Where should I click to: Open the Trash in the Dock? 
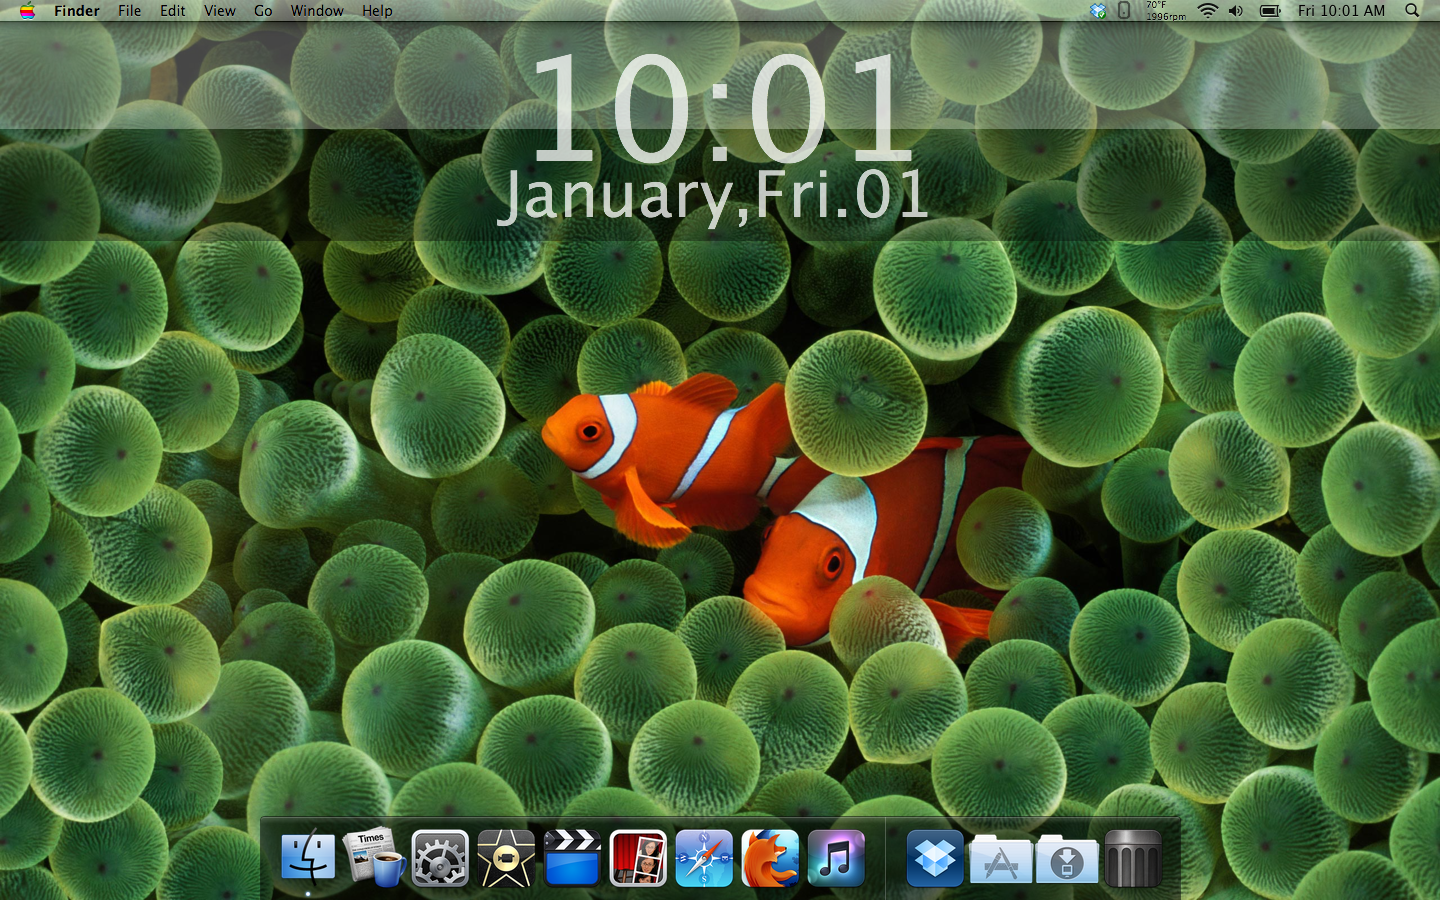coord(1133,858)
